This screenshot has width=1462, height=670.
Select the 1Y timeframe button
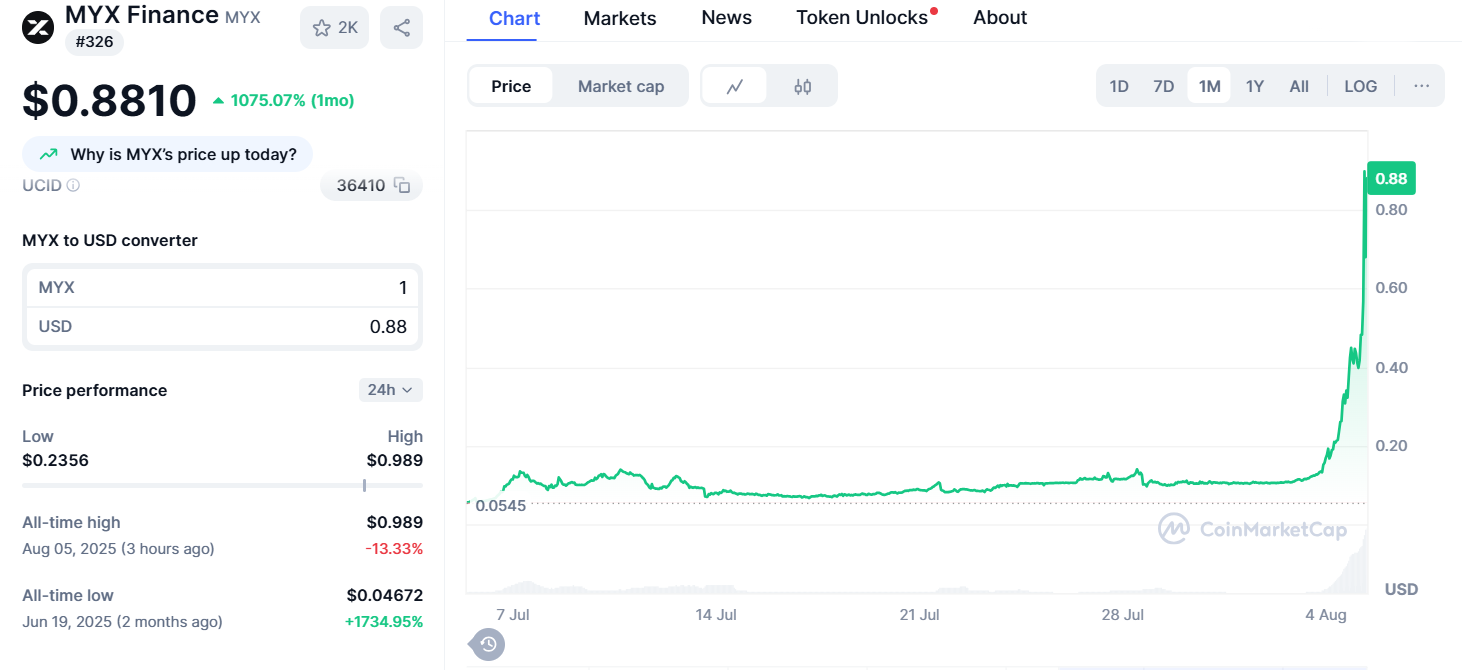click(x=1254, y=86)
